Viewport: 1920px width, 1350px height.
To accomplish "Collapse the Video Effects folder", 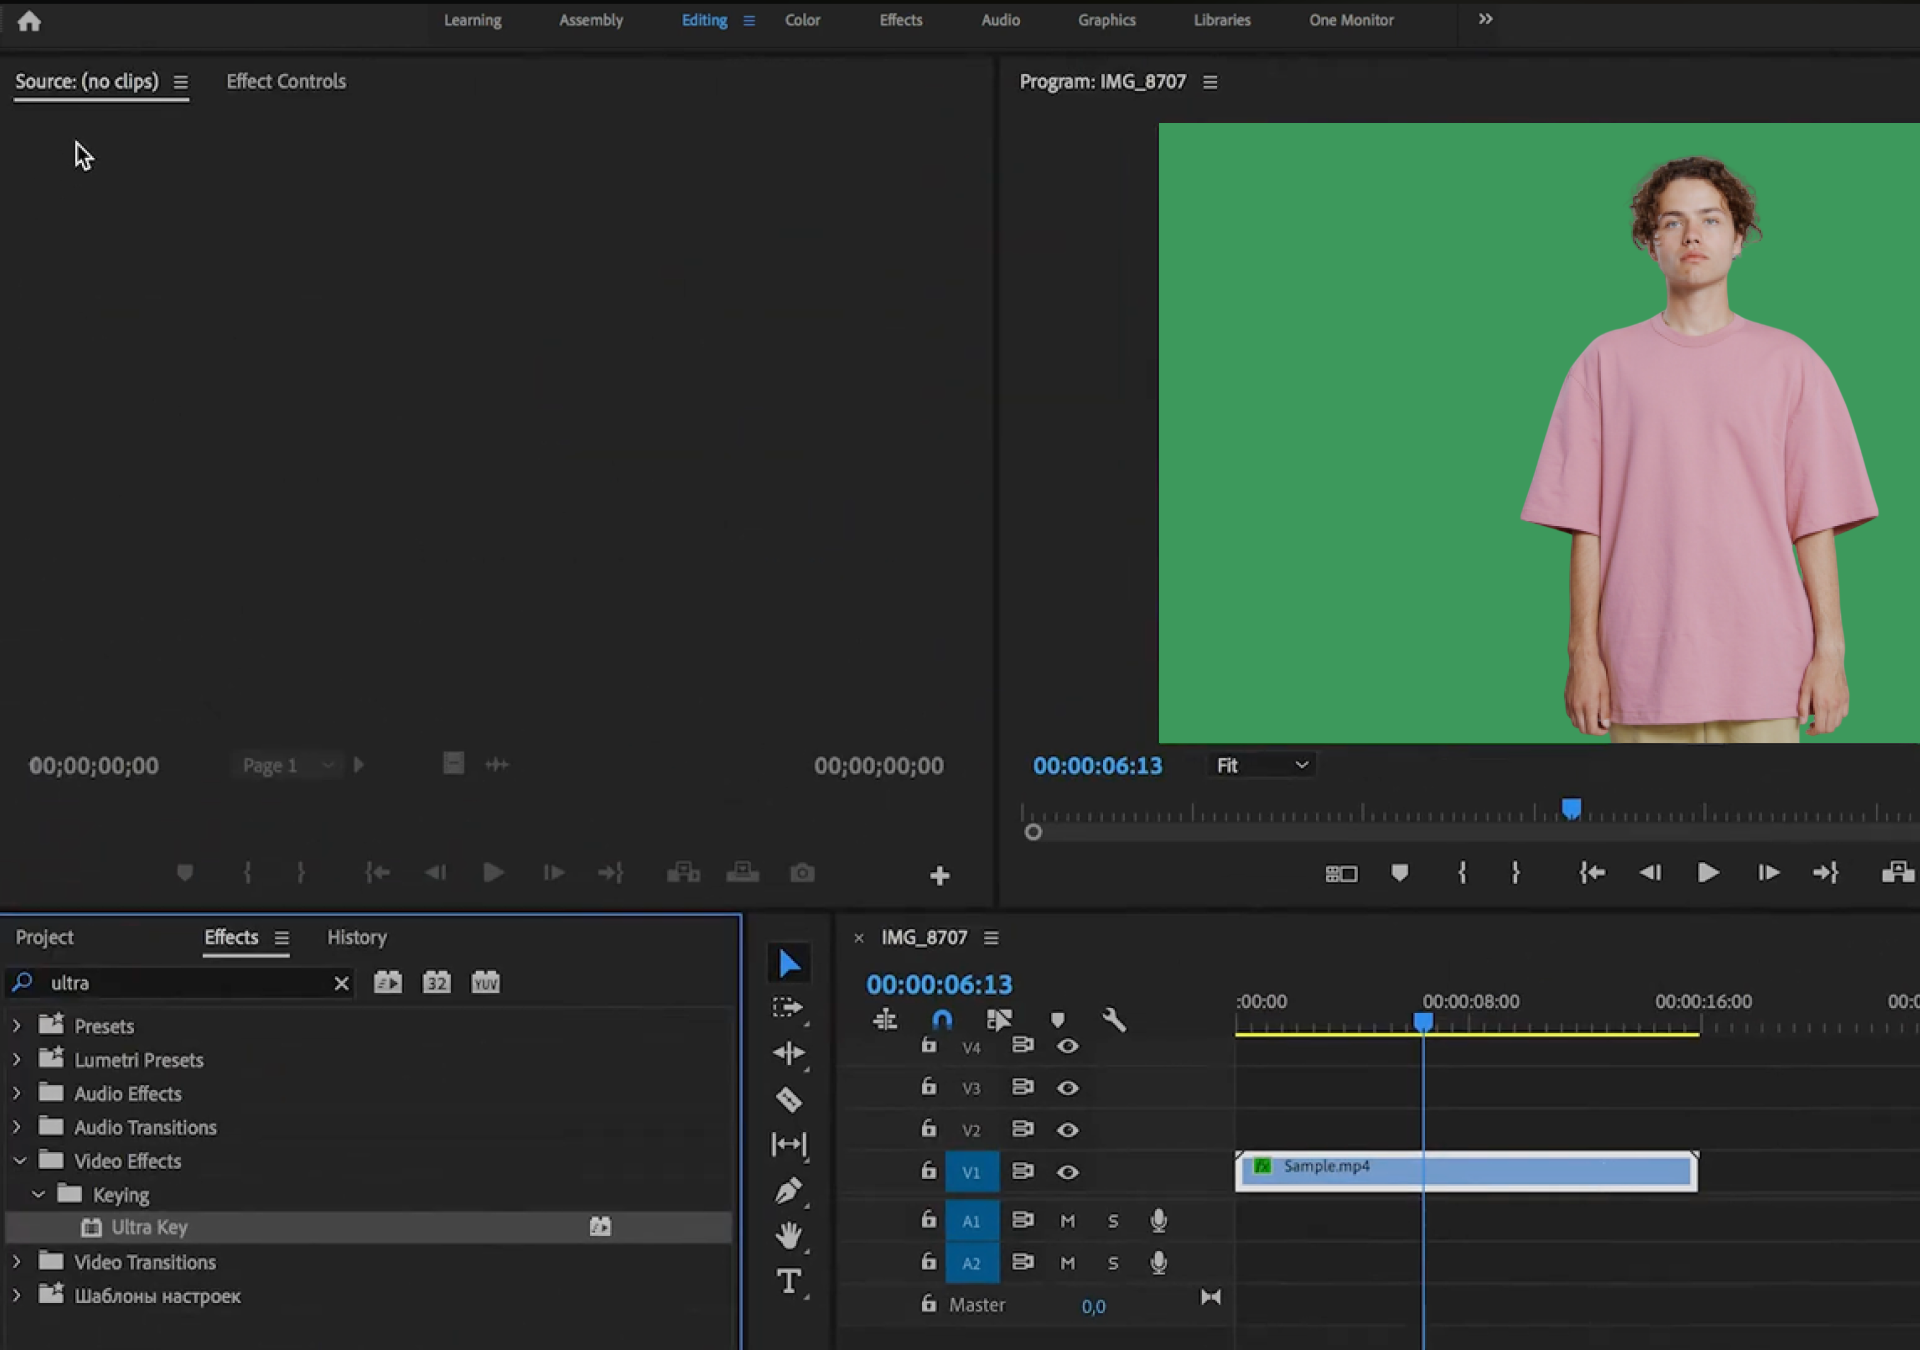I will click(19, 1161).
